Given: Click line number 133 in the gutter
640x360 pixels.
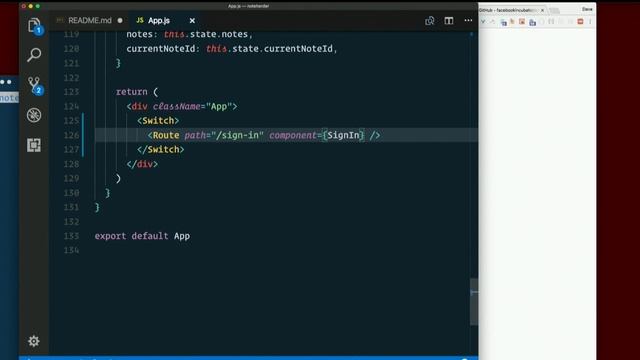Looking at the screenshot, I should tap(71, 236).
